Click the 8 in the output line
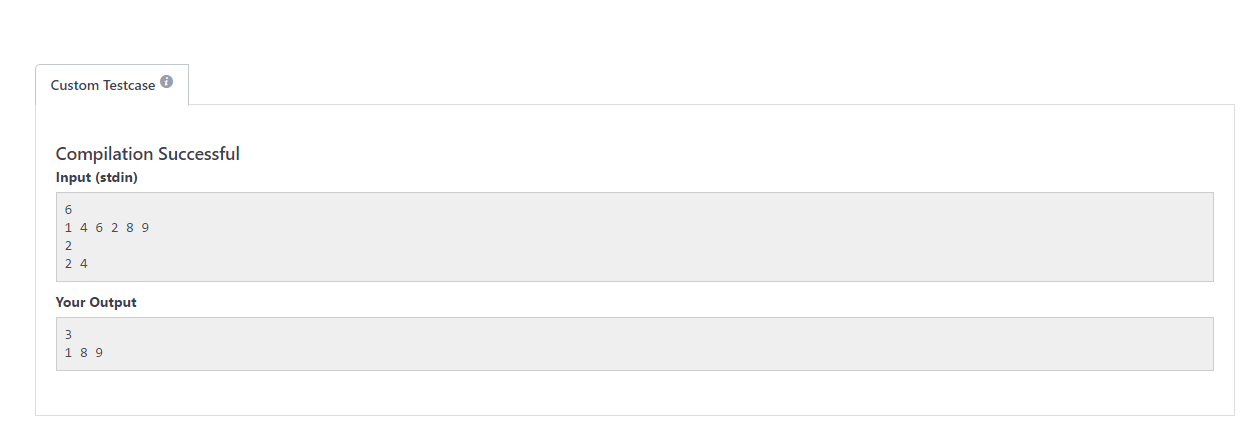 click(84, 353)
